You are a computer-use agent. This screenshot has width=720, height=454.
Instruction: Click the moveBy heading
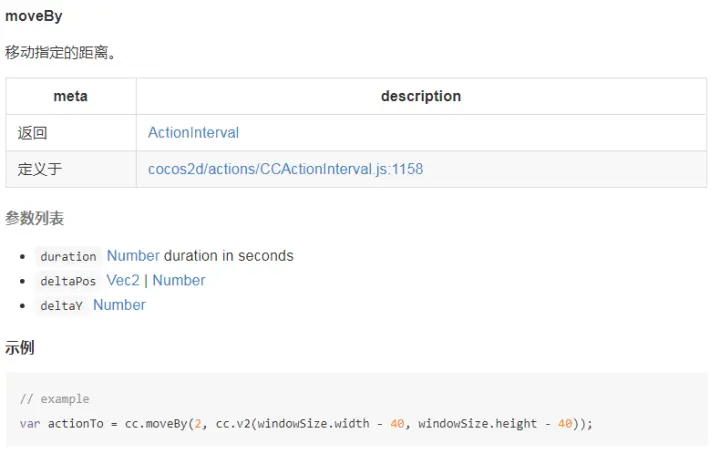tap(35, 16)
